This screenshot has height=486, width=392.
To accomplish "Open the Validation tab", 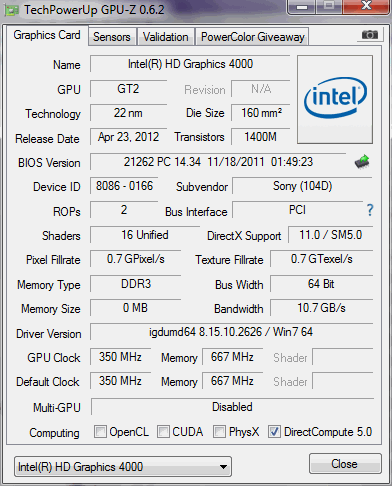I will click(166, 37).
